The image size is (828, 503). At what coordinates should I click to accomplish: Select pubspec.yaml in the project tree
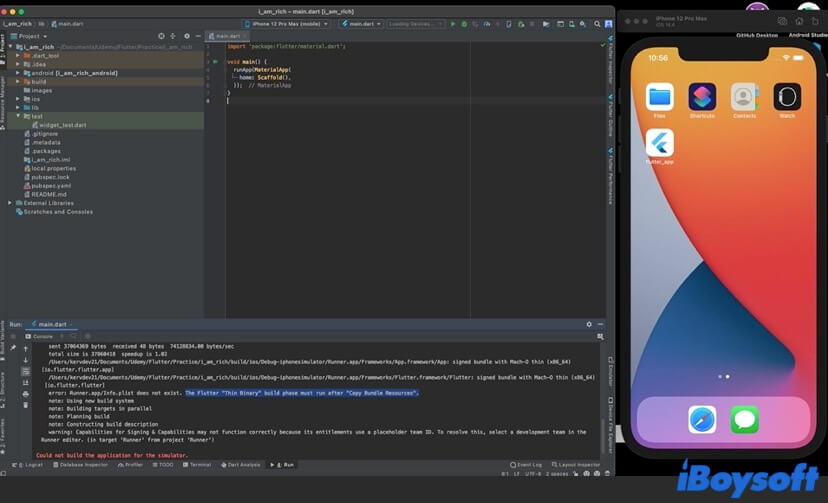(51, 185)
